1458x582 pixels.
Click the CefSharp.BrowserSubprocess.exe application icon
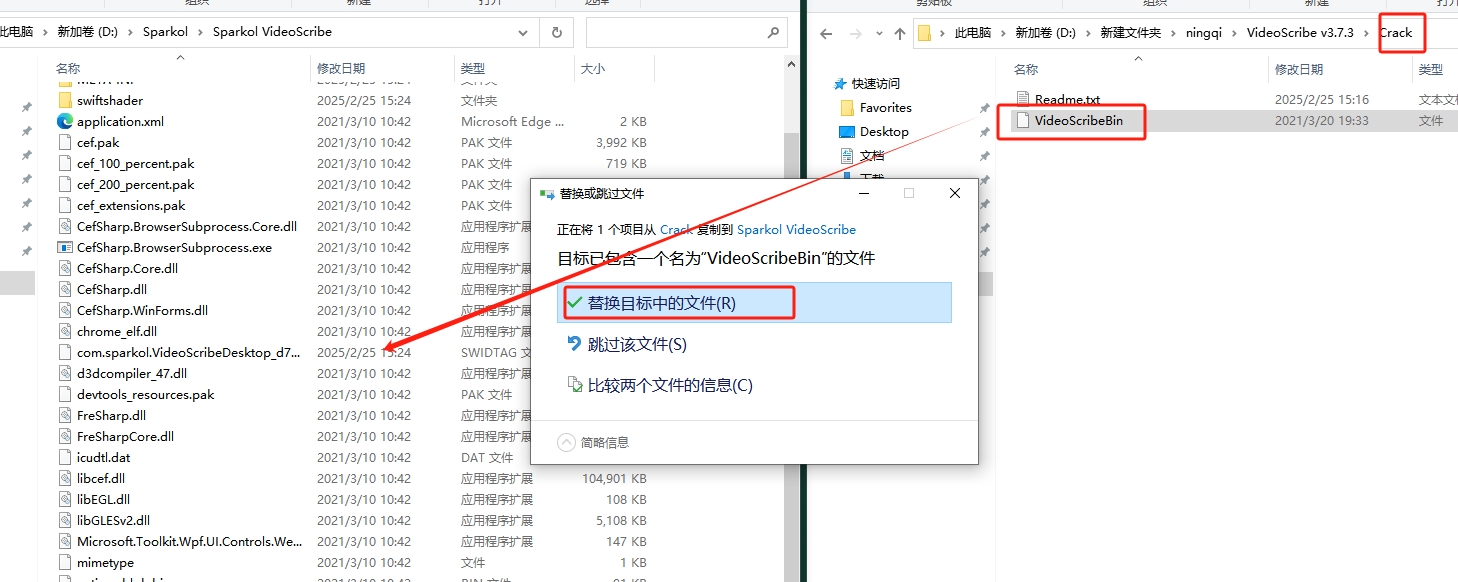click(x=65, y=247)
